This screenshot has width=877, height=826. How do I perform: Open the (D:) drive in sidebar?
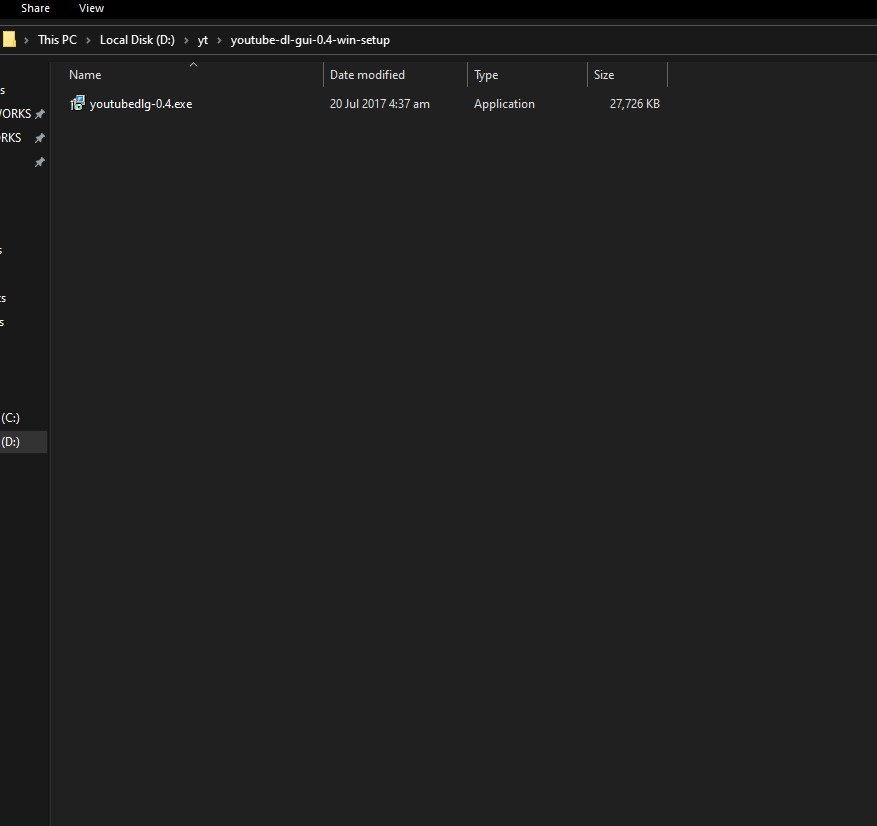[x=11, y=442]
